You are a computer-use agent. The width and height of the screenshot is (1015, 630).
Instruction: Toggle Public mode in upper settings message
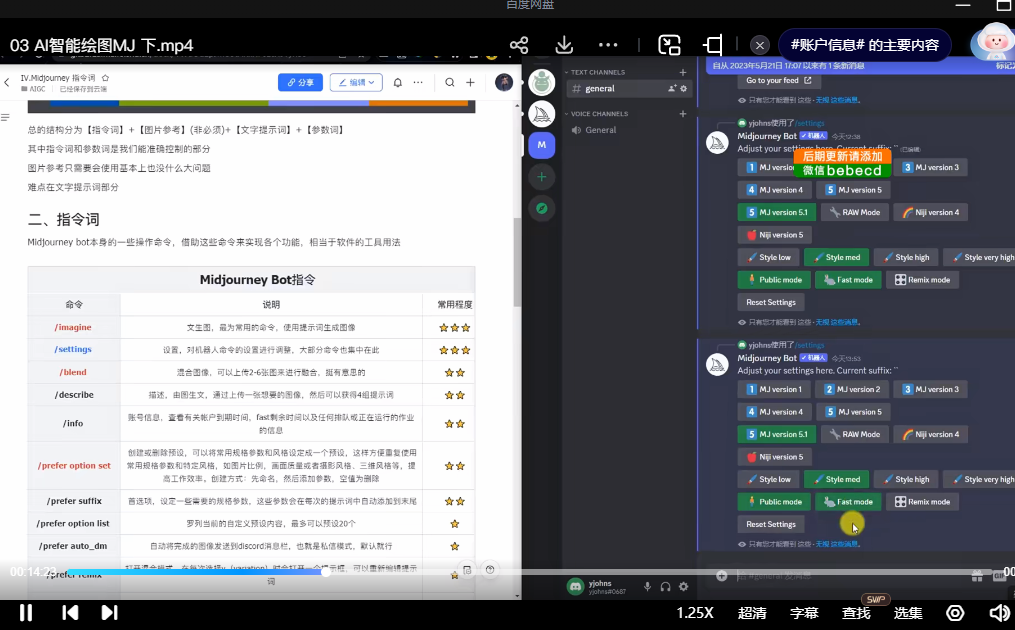(x=774, y=280)
